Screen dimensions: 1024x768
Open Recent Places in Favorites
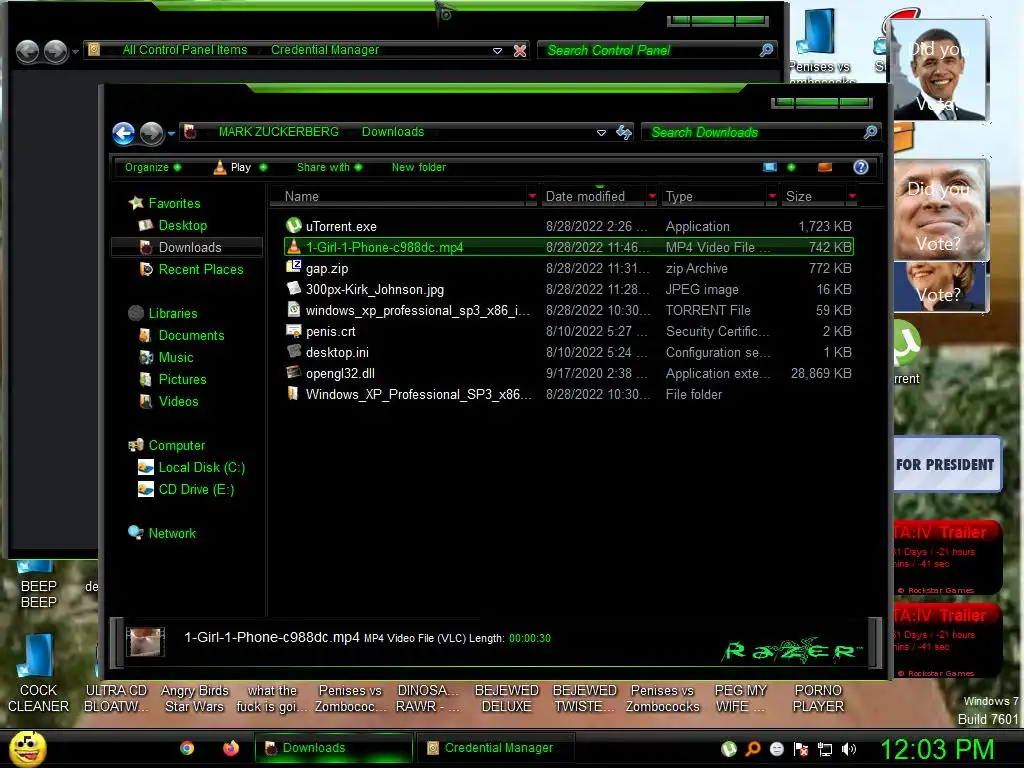200,269
